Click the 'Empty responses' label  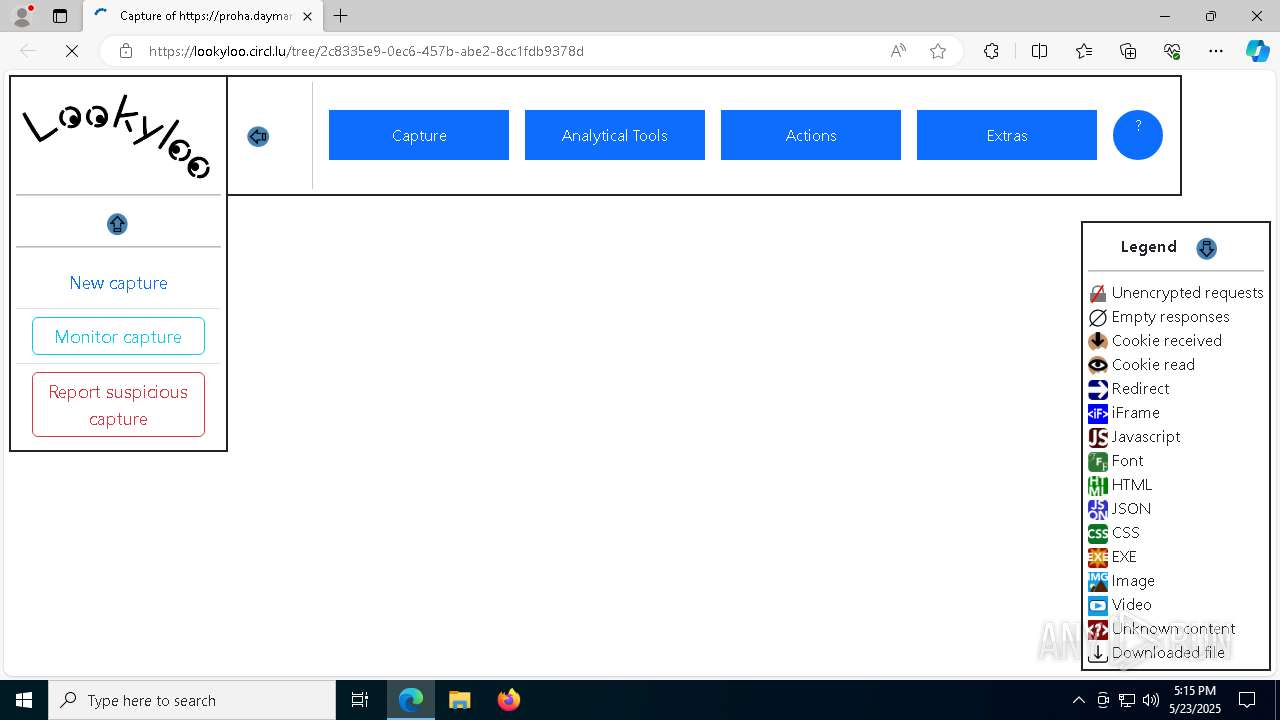click(1171, 317)
